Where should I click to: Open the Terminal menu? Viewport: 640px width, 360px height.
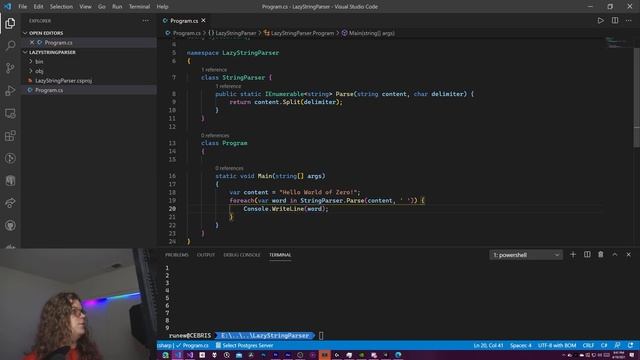coord(139,7)
